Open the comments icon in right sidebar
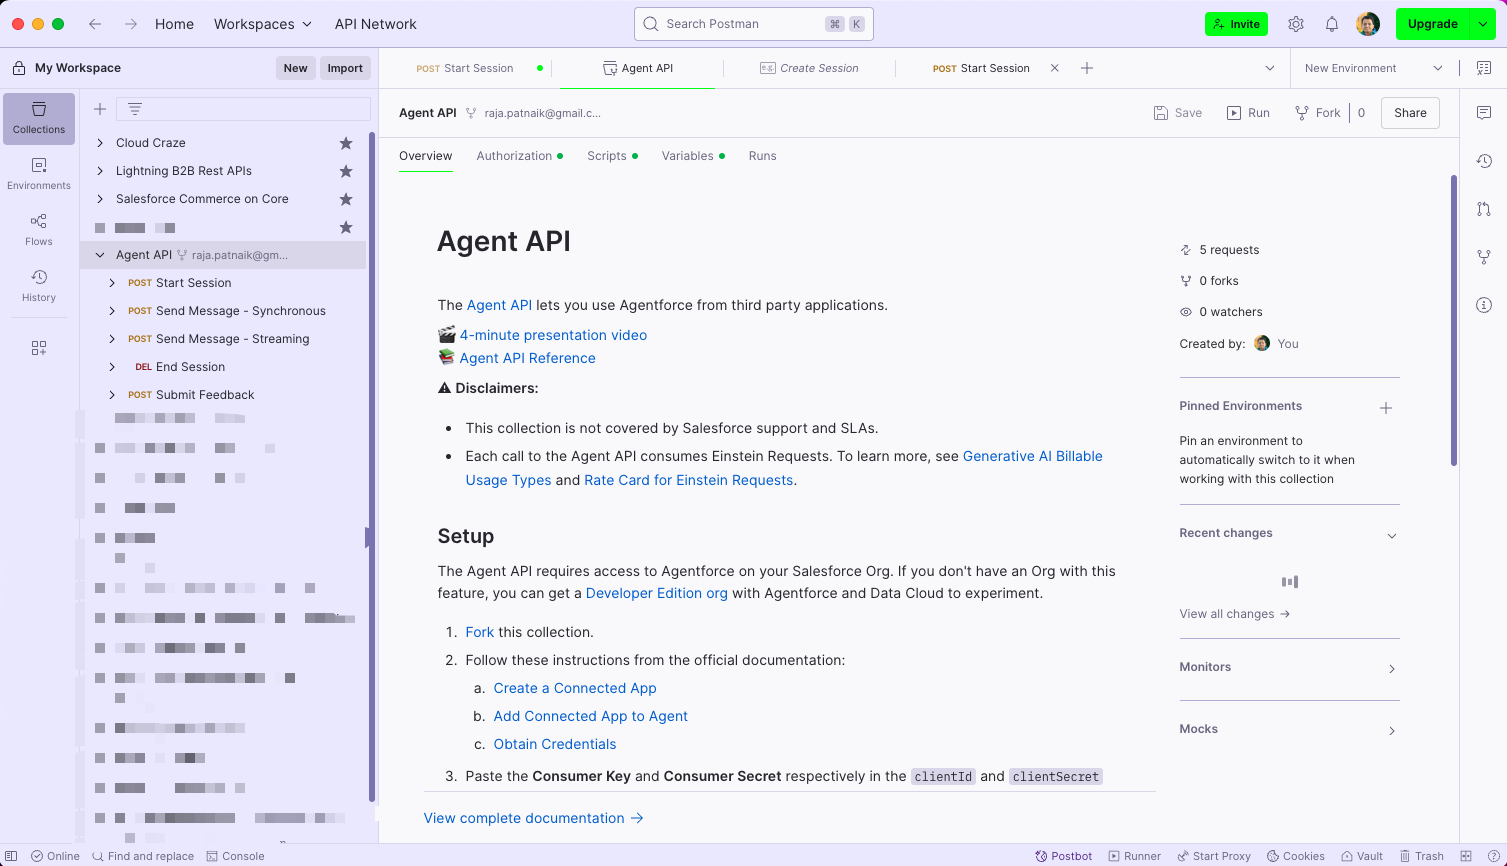The height and width of the screenshot is (866, 1507). pyautogui.click(x=1484, y=113)
